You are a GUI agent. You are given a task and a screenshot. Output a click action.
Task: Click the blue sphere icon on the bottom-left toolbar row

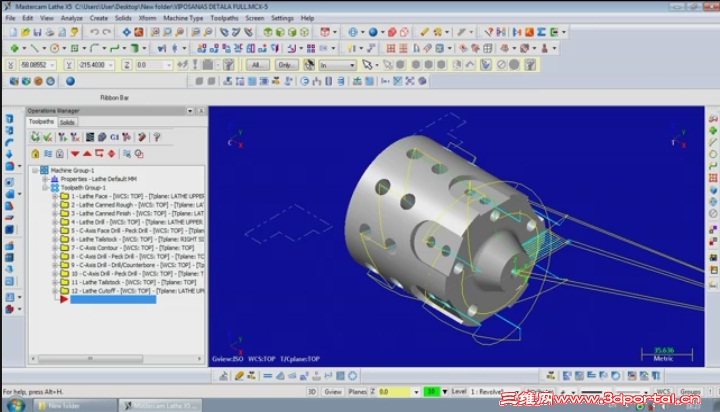coord(70,81)
